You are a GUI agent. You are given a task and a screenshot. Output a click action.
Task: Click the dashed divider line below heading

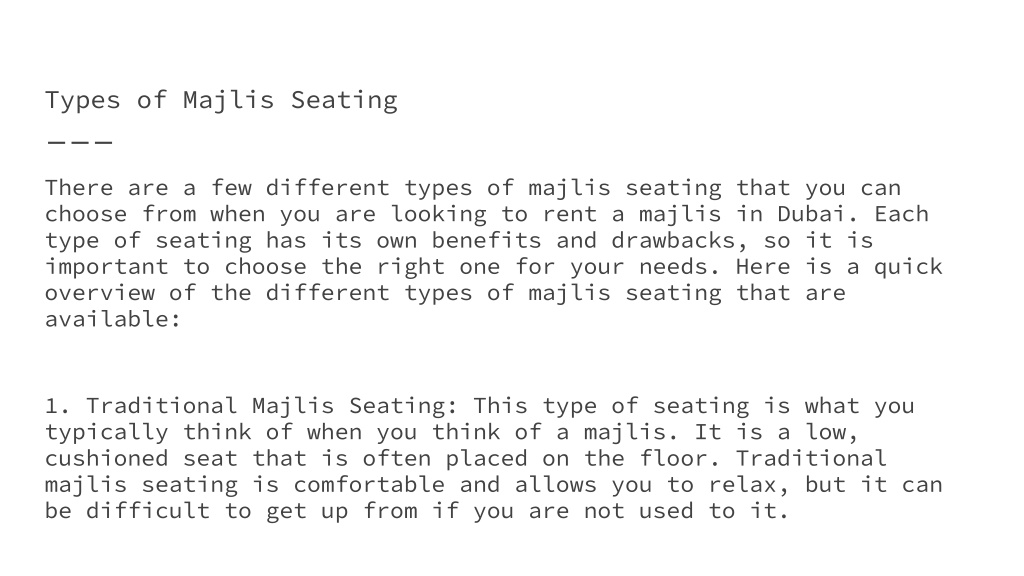pos(80,142)
